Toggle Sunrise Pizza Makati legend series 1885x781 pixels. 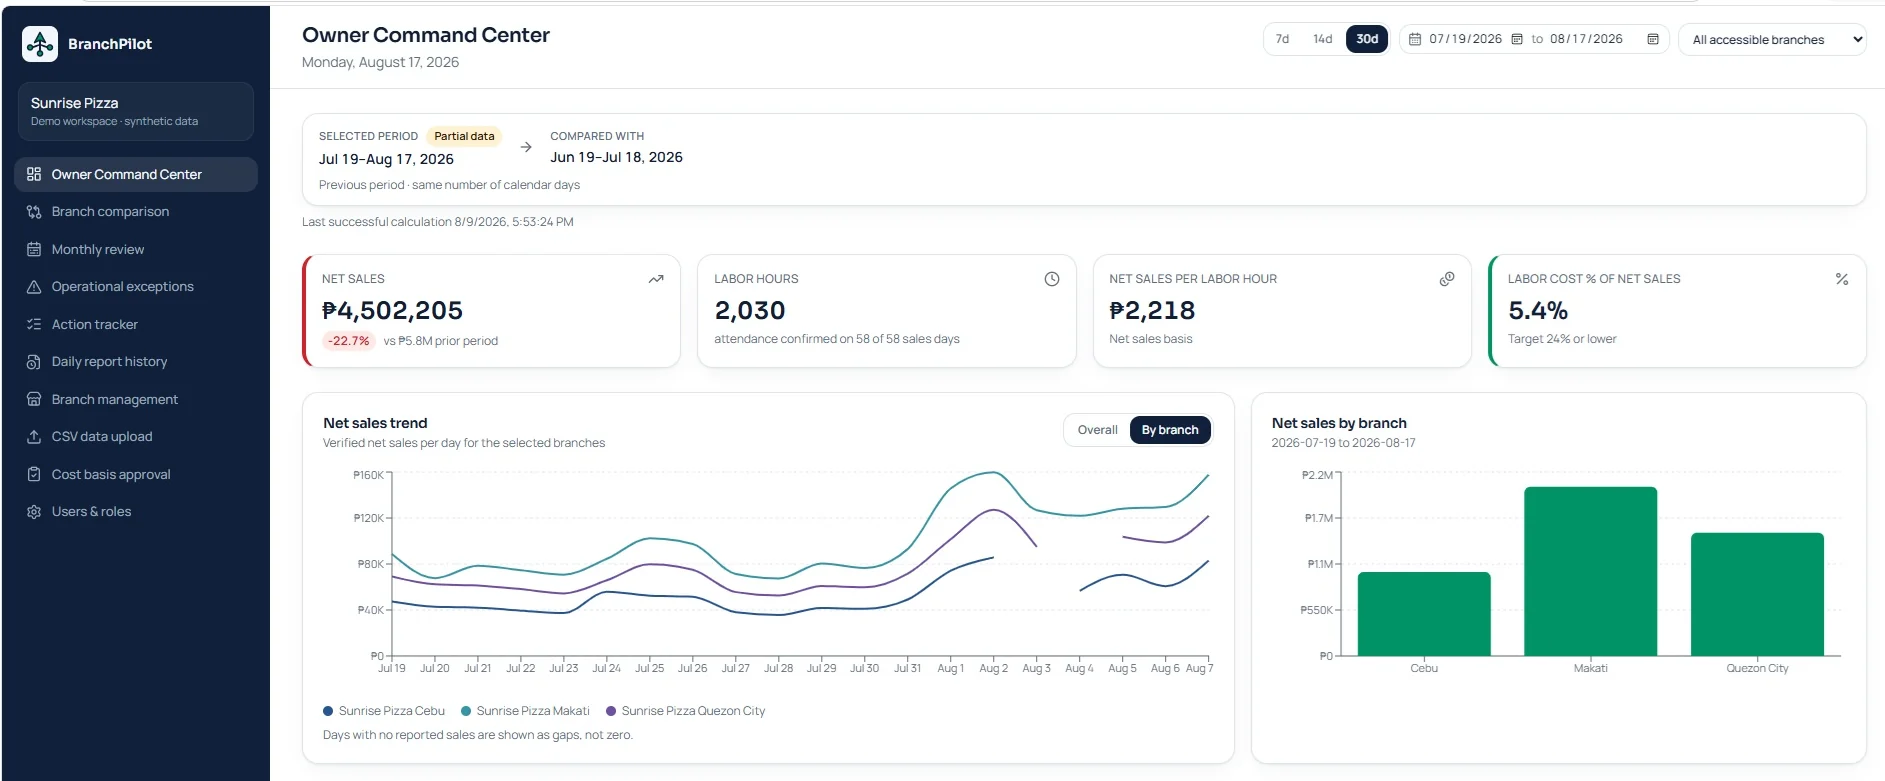click(x=525, y=711)
